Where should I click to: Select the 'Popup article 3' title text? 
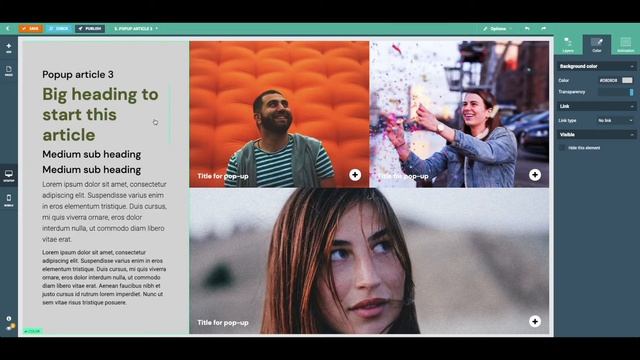point(78,74)
